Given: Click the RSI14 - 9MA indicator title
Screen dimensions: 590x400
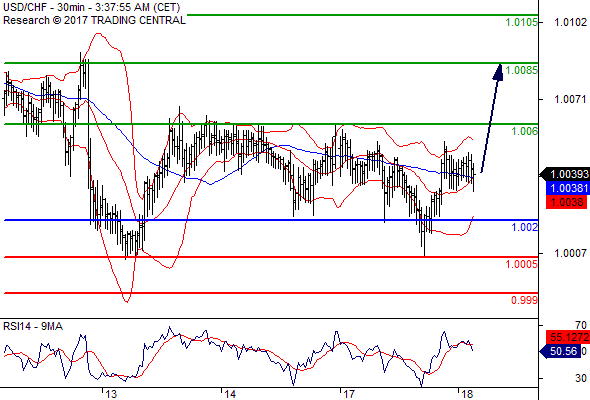Looking at the screenshot, I should pyautogui.click(x=33, y=326).
